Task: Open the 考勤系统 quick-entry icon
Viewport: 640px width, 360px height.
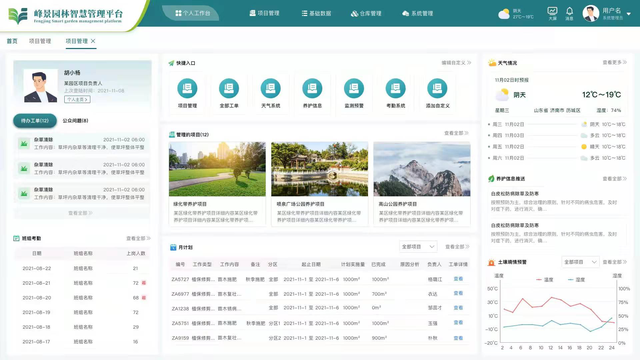Action: coord(396,88)
